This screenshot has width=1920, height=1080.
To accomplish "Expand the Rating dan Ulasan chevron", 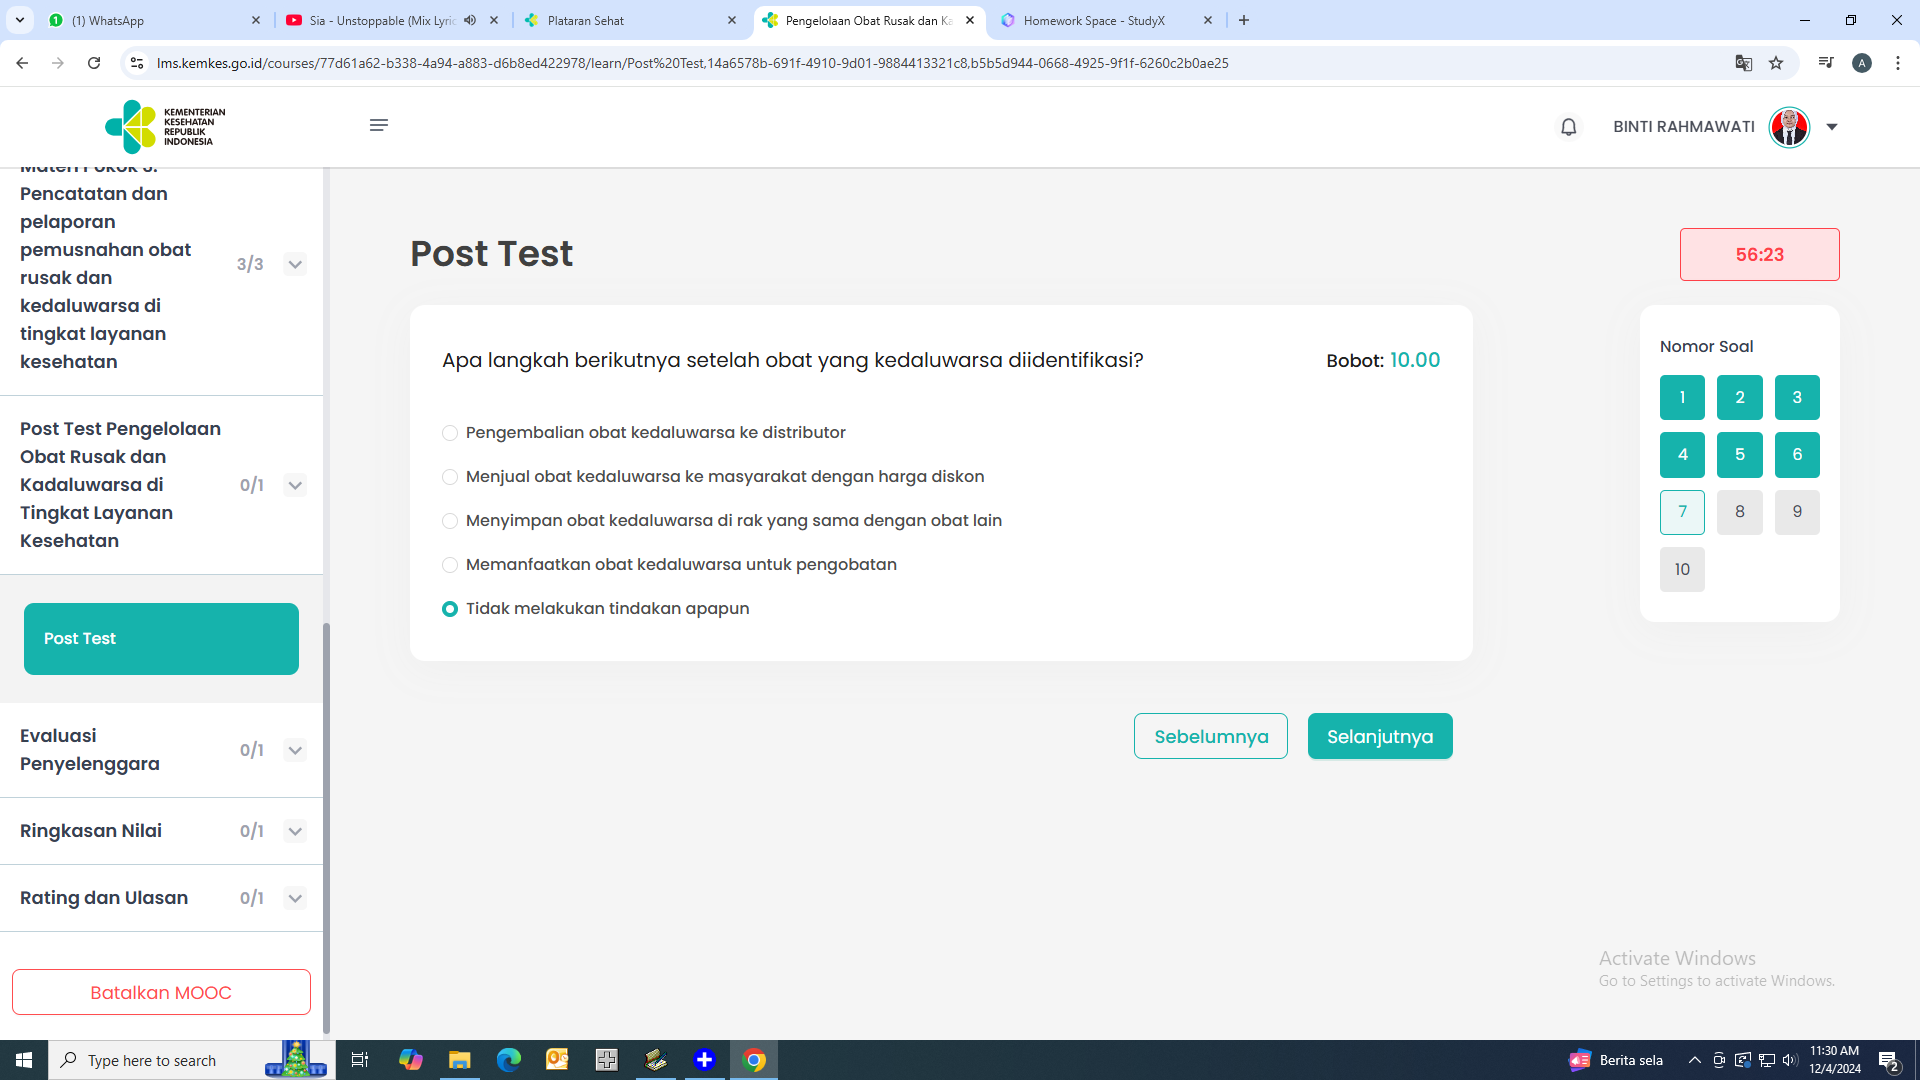I will pyautogui.click(x=295, y=899).
